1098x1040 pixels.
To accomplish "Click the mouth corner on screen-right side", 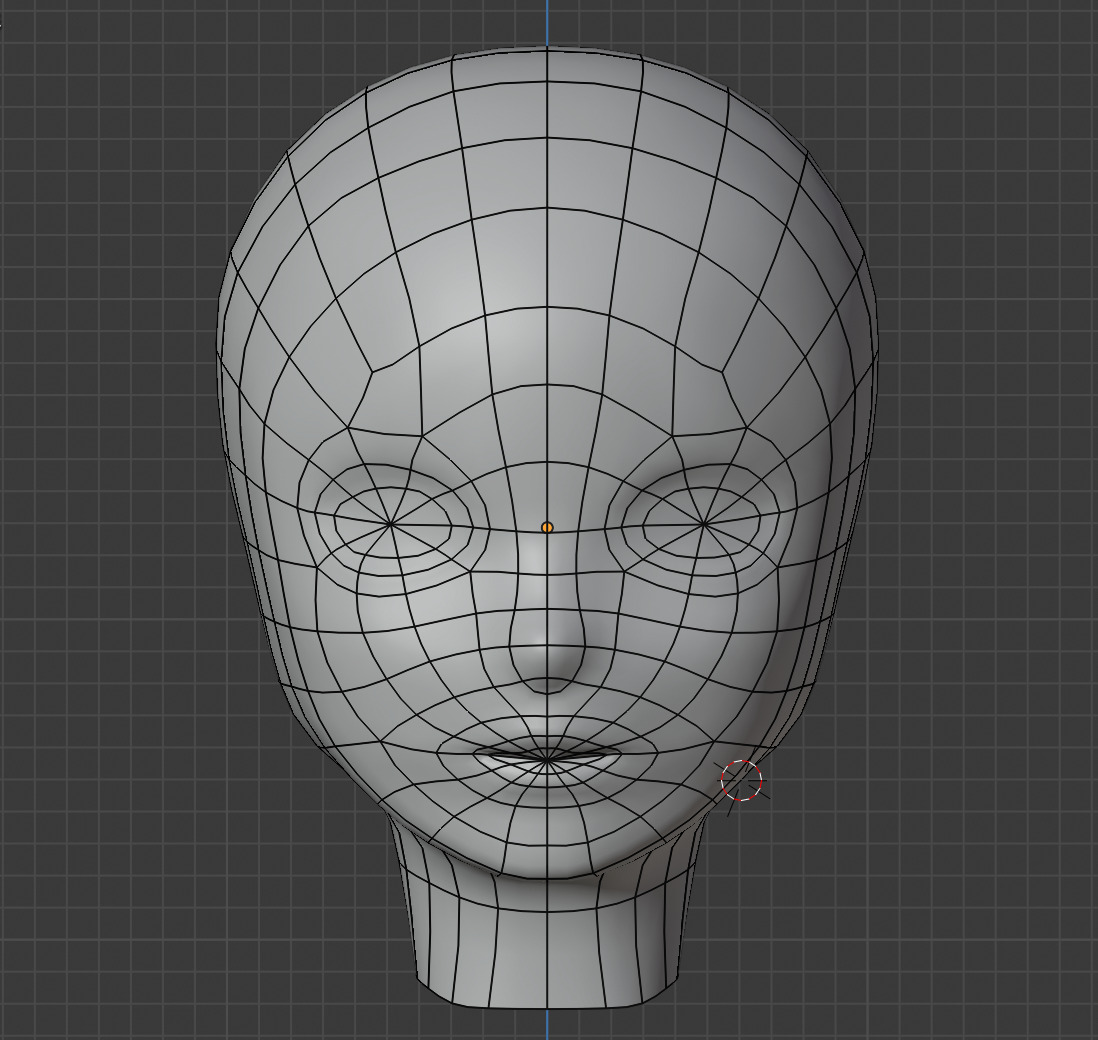I will pyautogui.click(x=620, y=750).
